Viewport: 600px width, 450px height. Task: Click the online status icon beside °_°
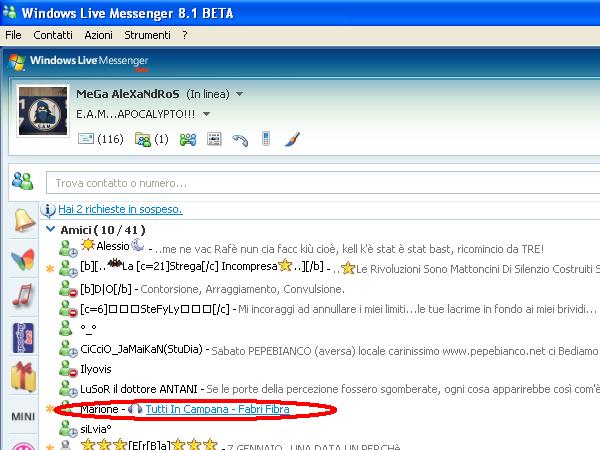[x=65, y=328]
